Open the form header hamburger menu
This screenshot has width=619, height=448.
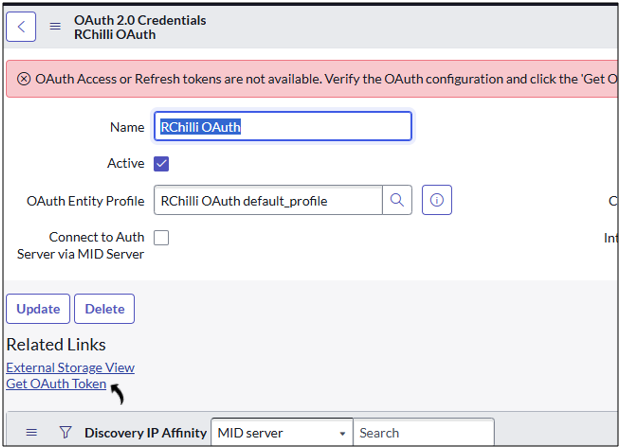click(x=55, y=27)
